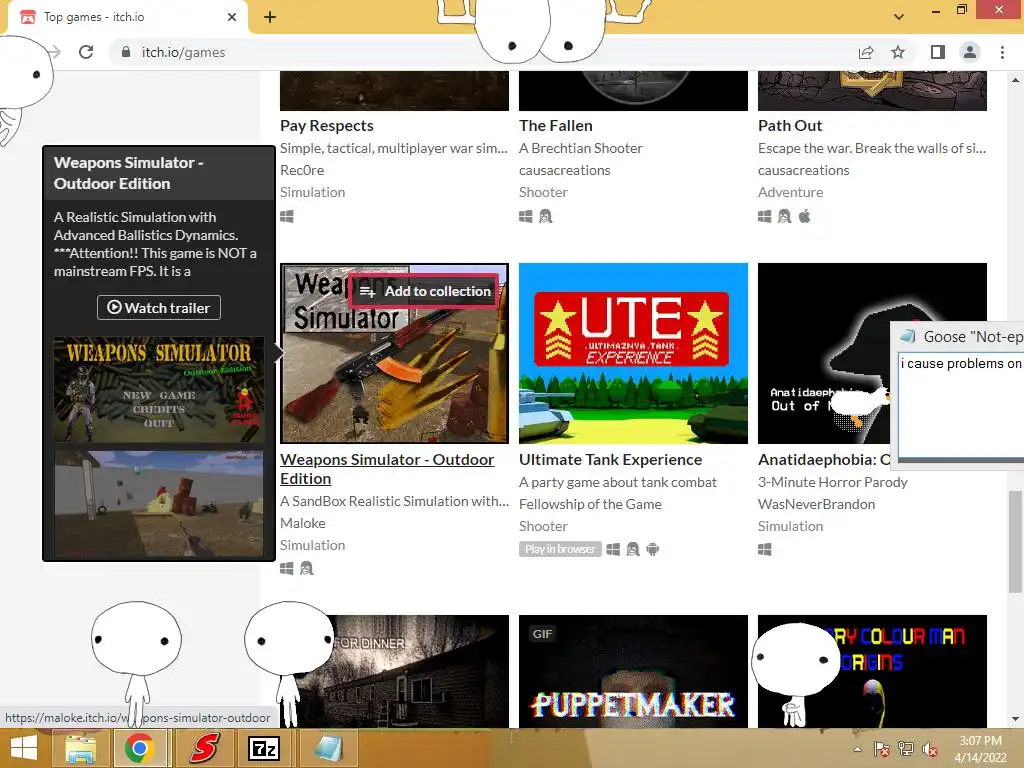Click Simulation genre under Maloke
The width and height of the screenshot is (1024, 768).
coord(312,545)
